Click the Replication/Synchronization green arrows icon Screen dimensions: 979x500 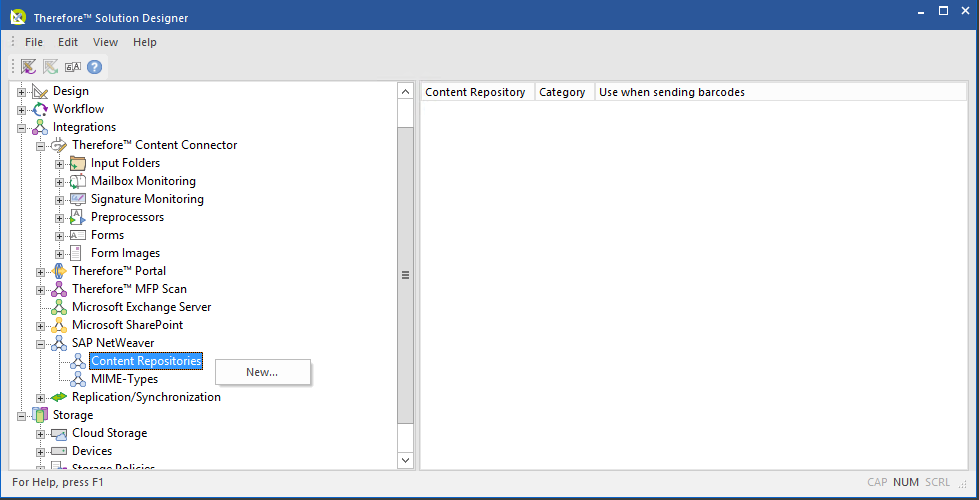[x=59, y=397]
